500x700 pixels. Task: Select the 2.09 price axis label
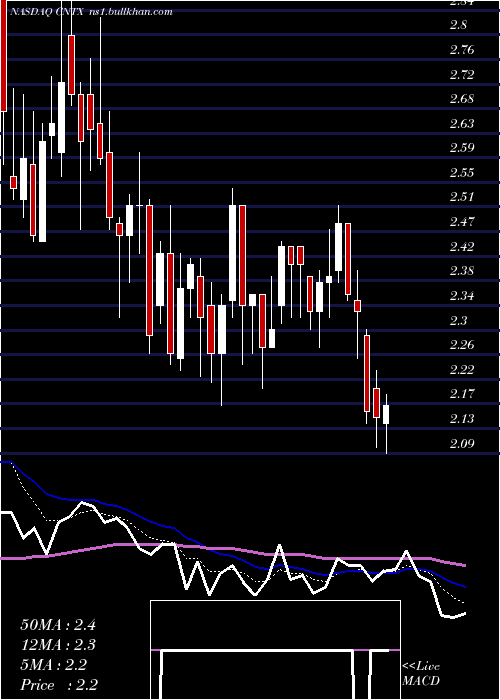tap(462, 444)
